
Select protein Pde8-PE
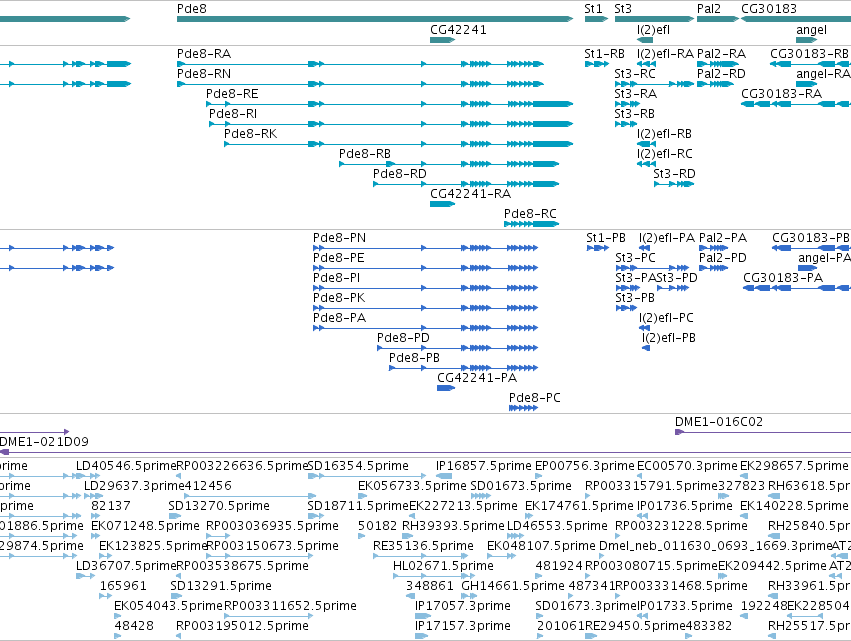click(x=426, y=268)
